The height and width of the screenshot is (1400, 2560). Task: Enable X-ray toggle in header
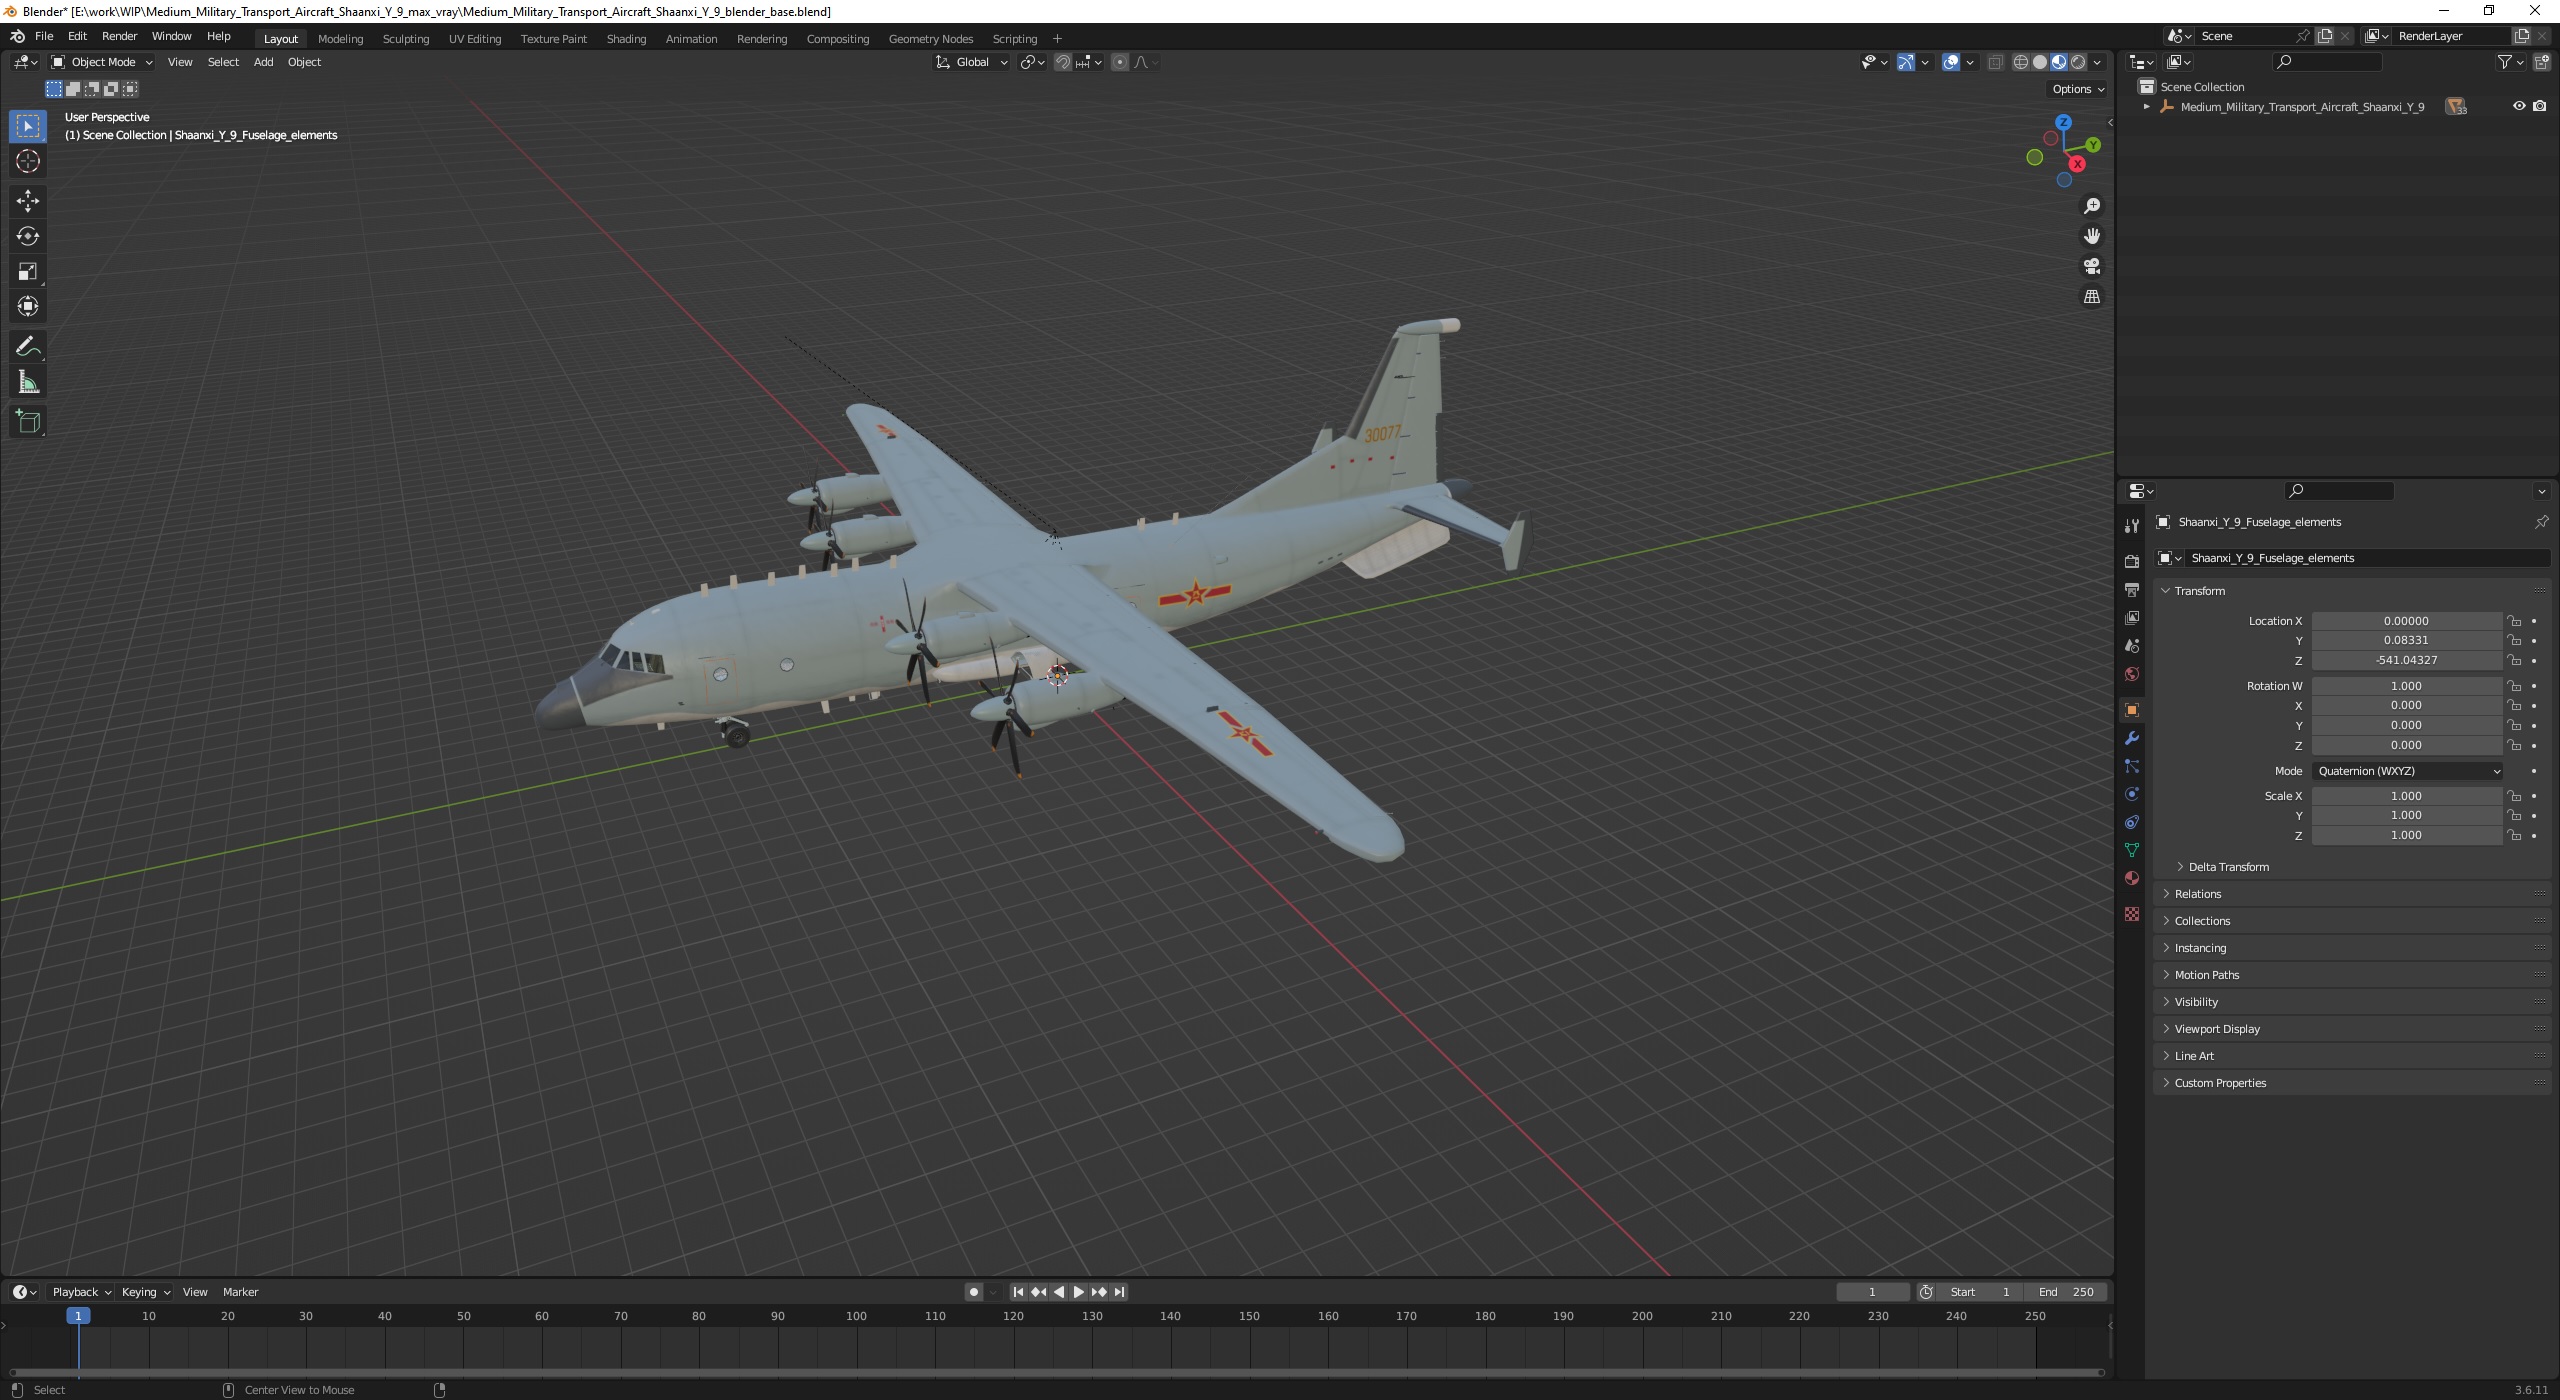[1994, 62]
